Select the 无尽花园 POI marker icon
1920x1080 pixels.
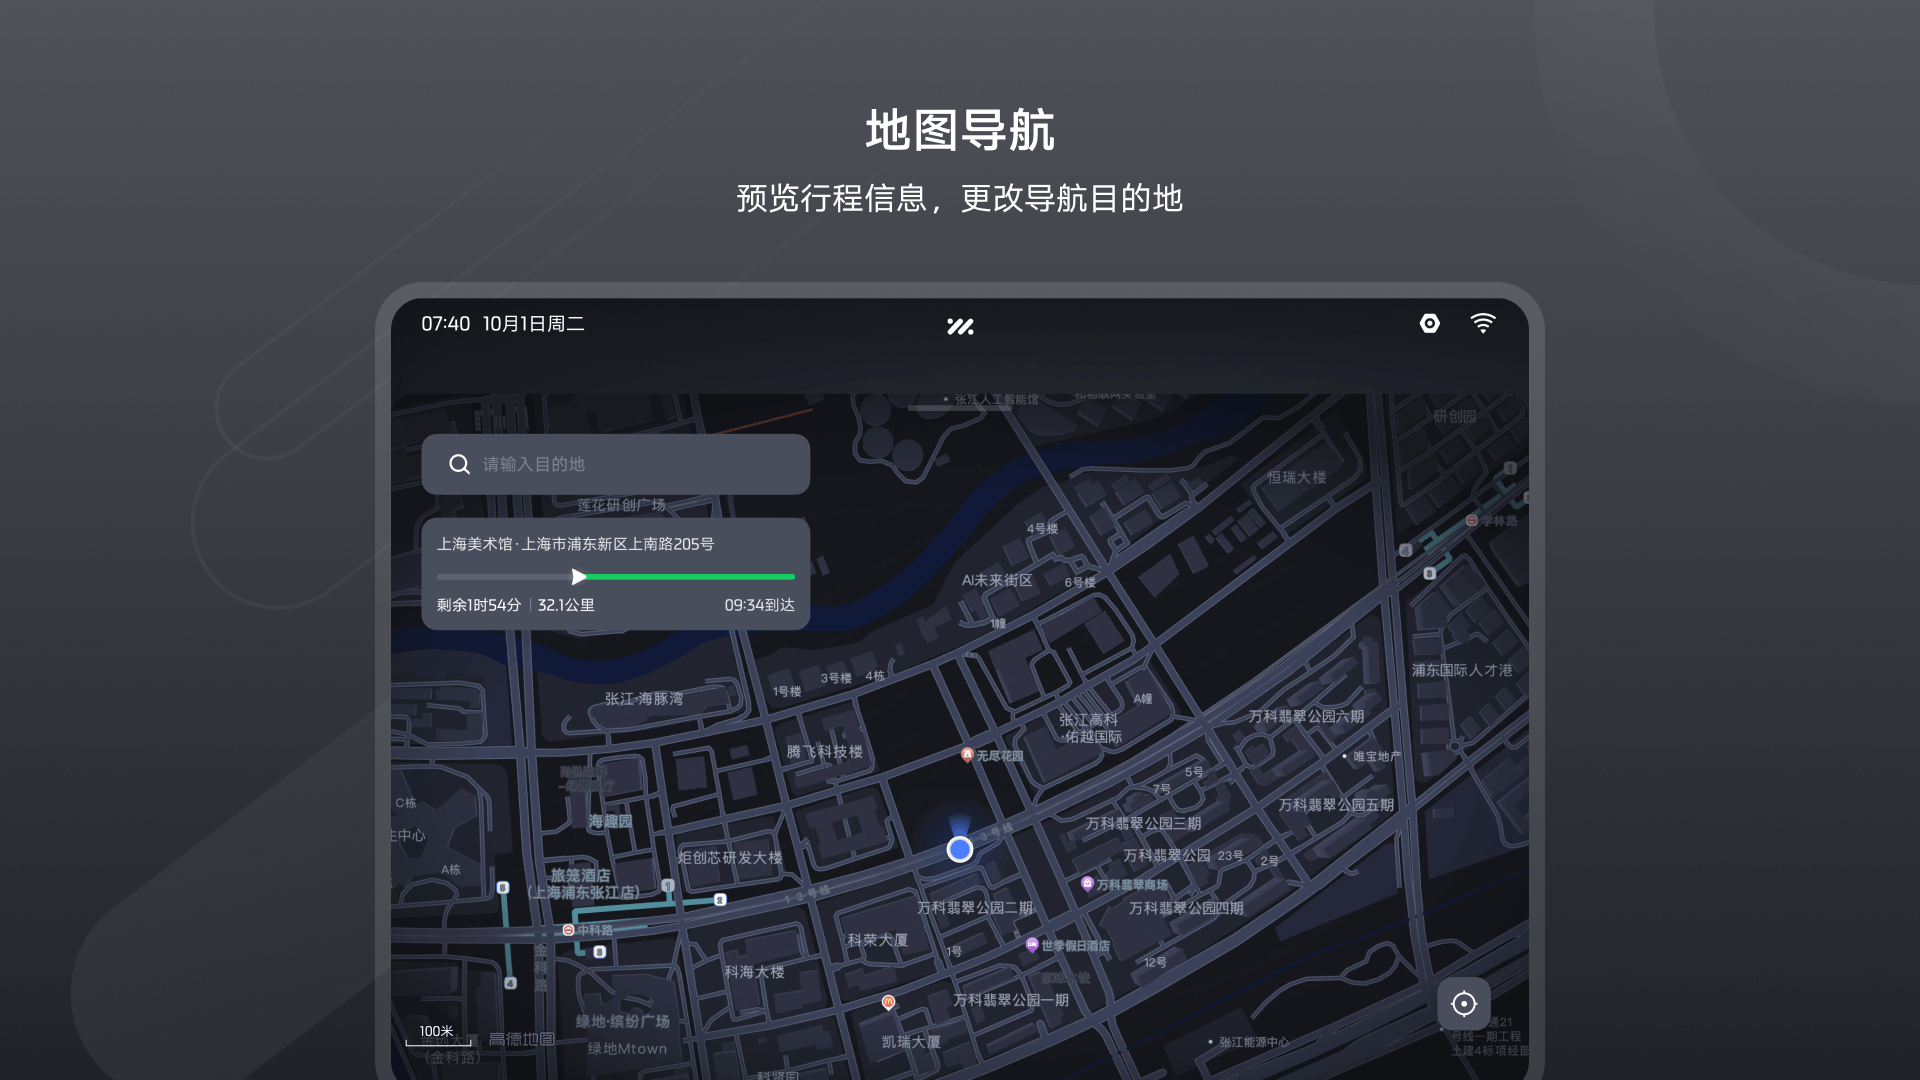pos(967,755)
